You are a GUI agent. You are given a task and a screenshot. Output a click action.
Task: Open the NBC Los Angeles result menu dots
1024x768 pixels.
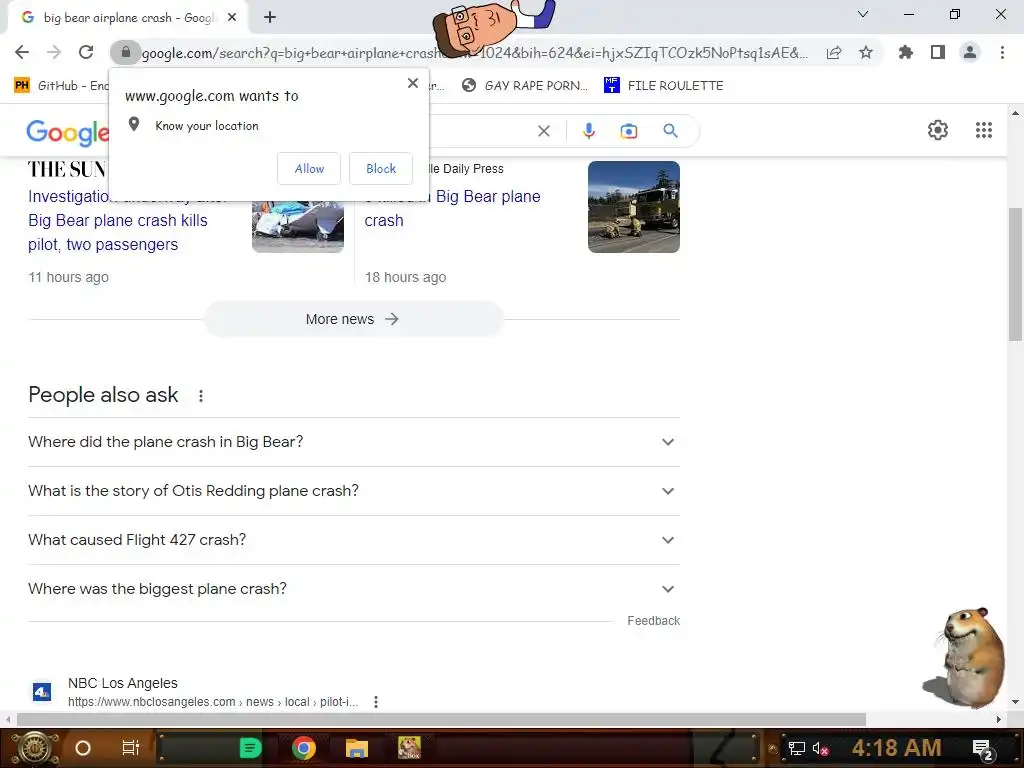point(376,702)
